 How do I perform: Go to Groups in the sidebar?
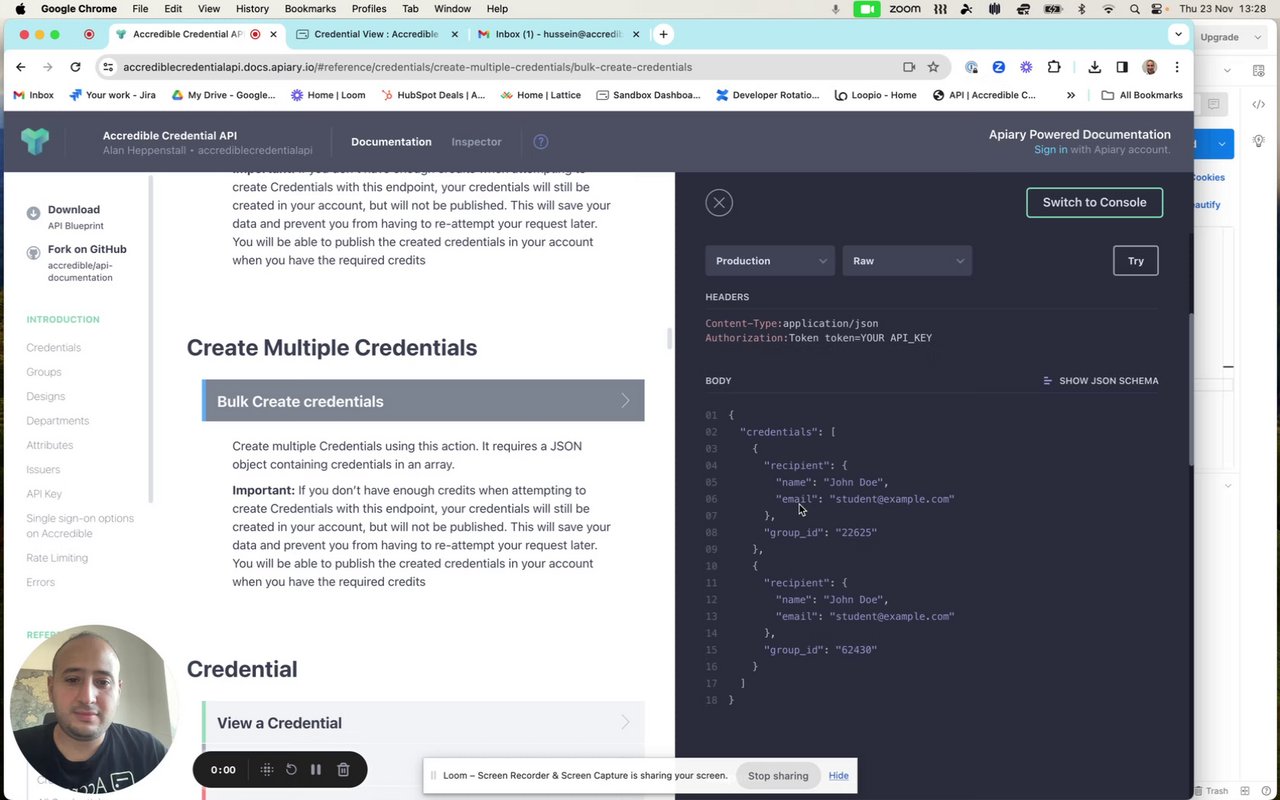click(x=44, y=372)
